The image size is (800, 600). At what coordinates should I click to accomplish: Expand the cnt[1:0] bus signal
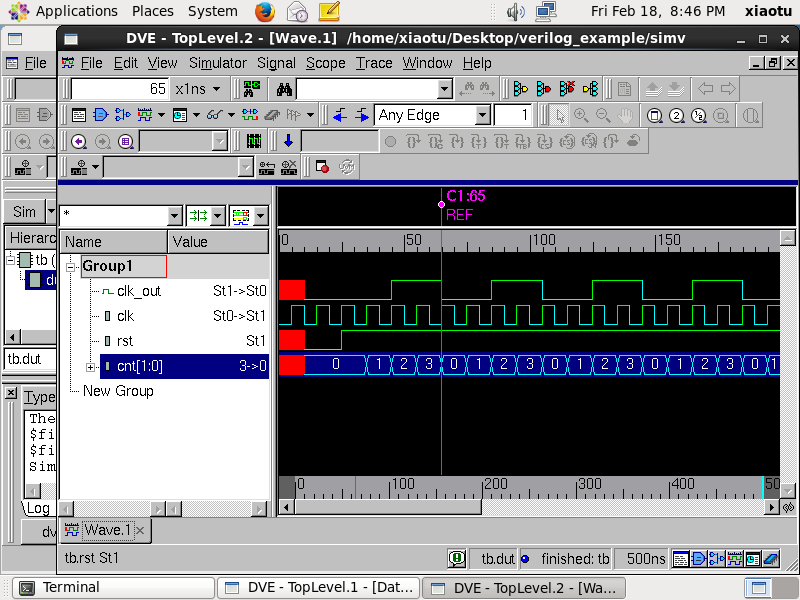pyautogui.click(x=90, y=367)
